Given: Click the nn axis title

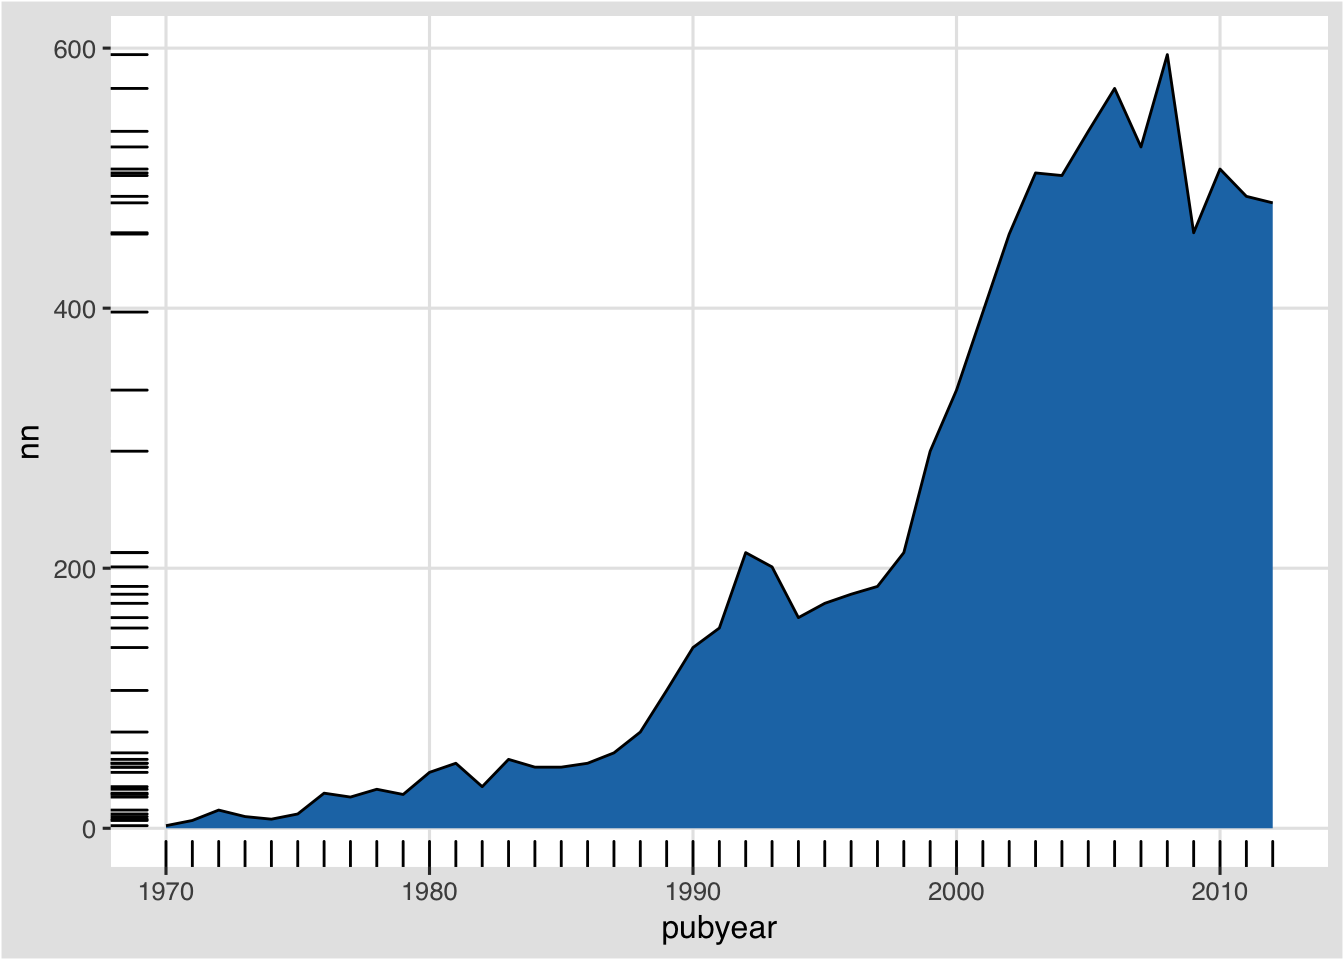Looking at the screenshot, I should coord(31,442).
